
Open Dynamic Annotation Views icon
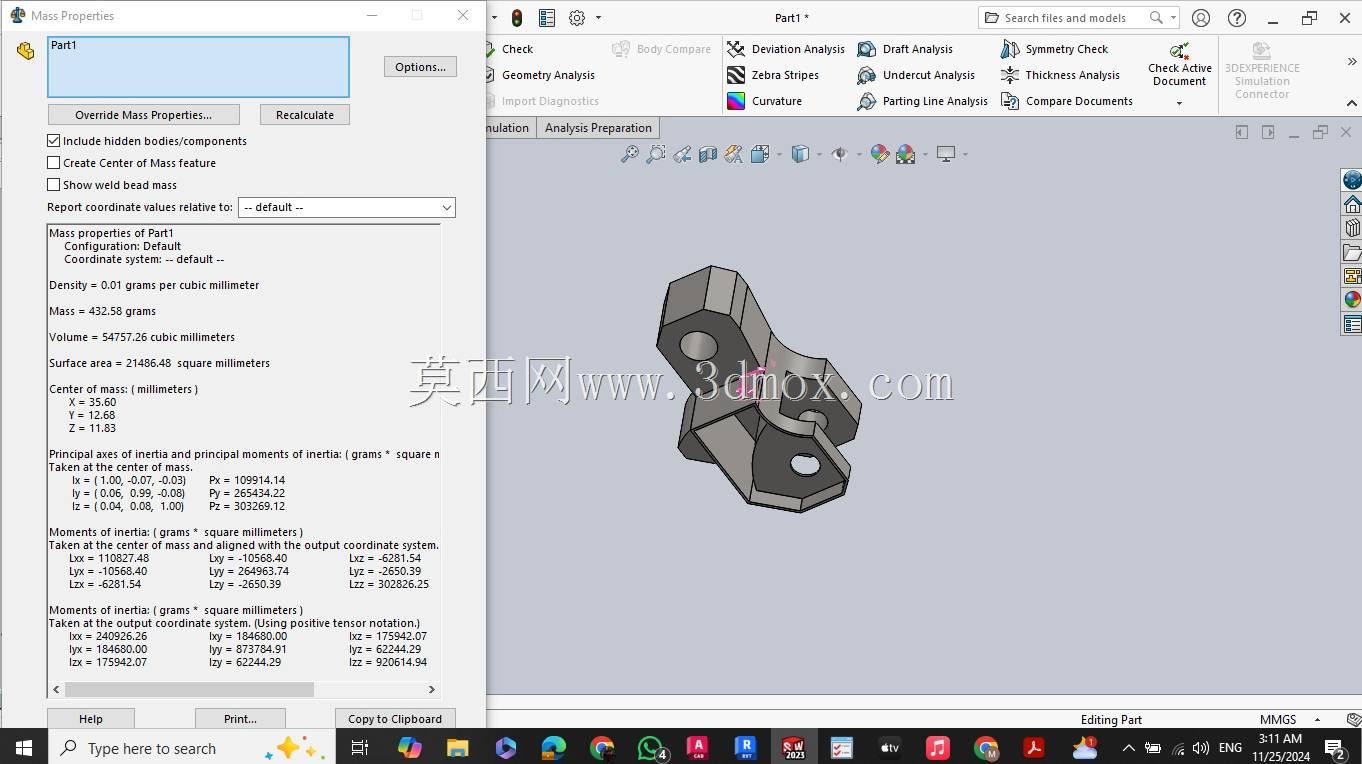point(734,154)
